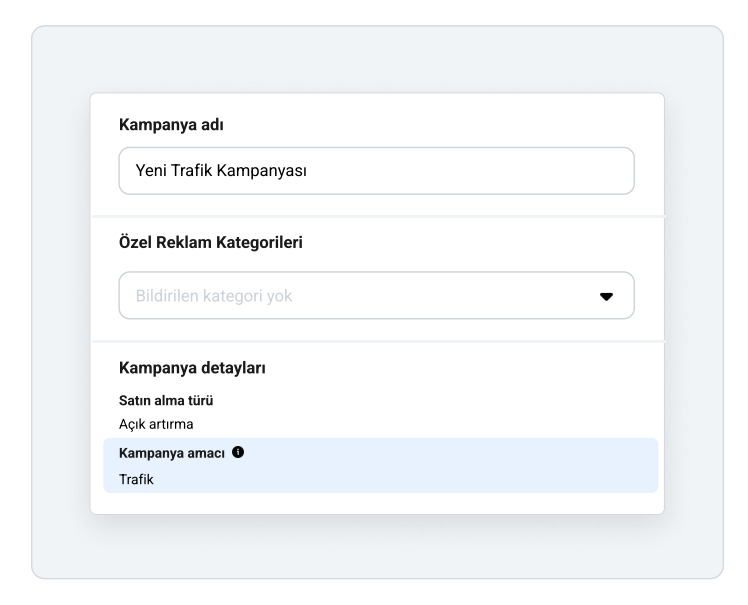Screen dimensions: 748x605
Task: Open the Özel Reklam Kategorileri dropdown
Action: click(376, 295)
